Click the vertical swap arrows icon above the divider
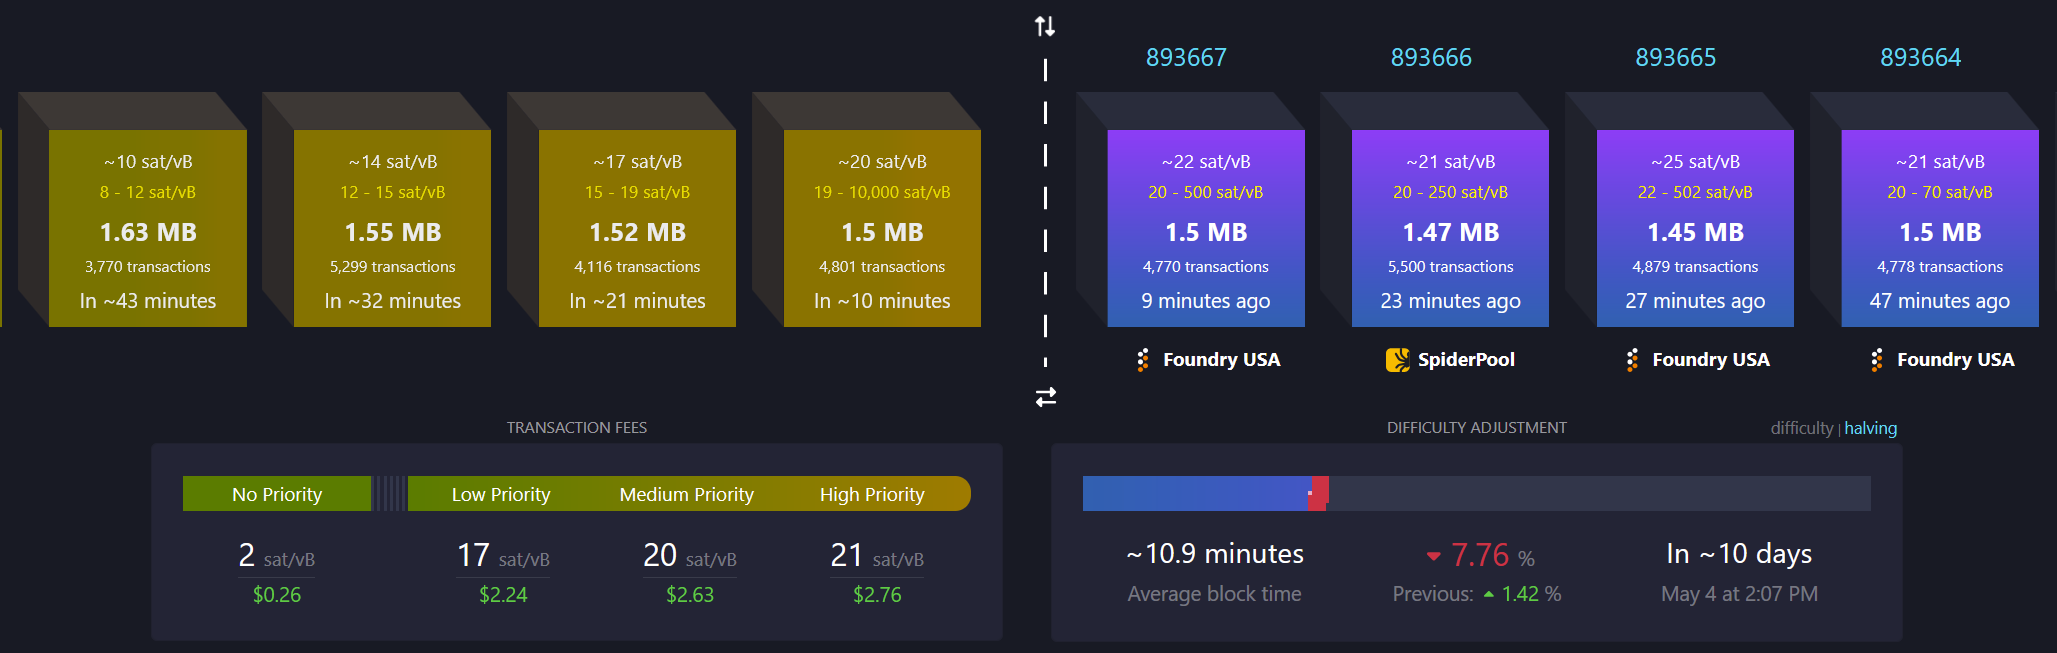 coord(1045,26)
